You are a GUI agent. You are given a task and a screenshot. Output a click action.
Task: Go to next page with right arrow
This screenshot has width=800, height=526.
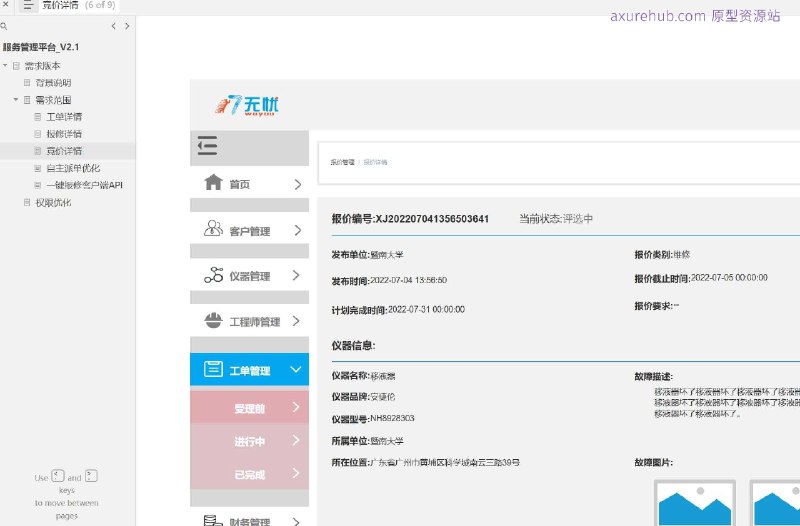click(127, 26)
